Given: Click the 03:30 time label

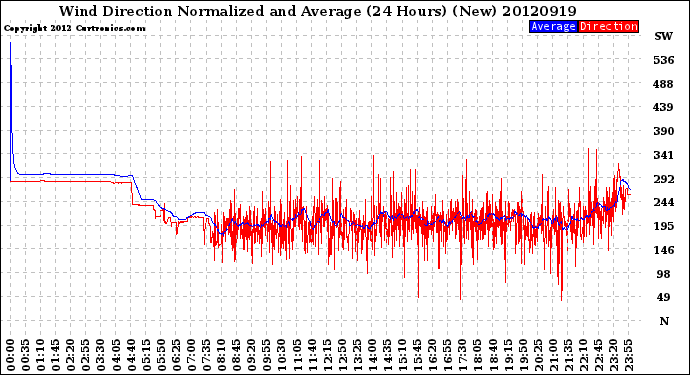Looking at the screenshot, I should click(x=101, y=355).
